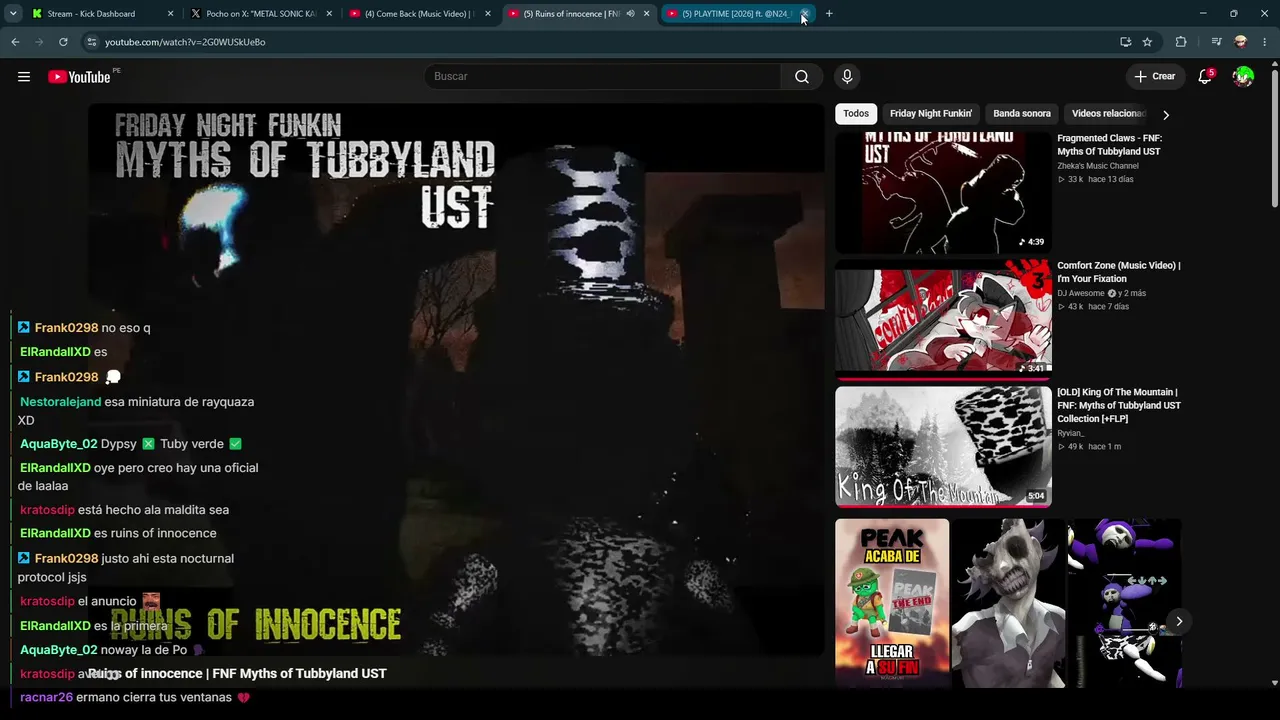The image size is (1280, 720).
Task: Click chat message 'noway la de Po'
Action: (144, 650)
